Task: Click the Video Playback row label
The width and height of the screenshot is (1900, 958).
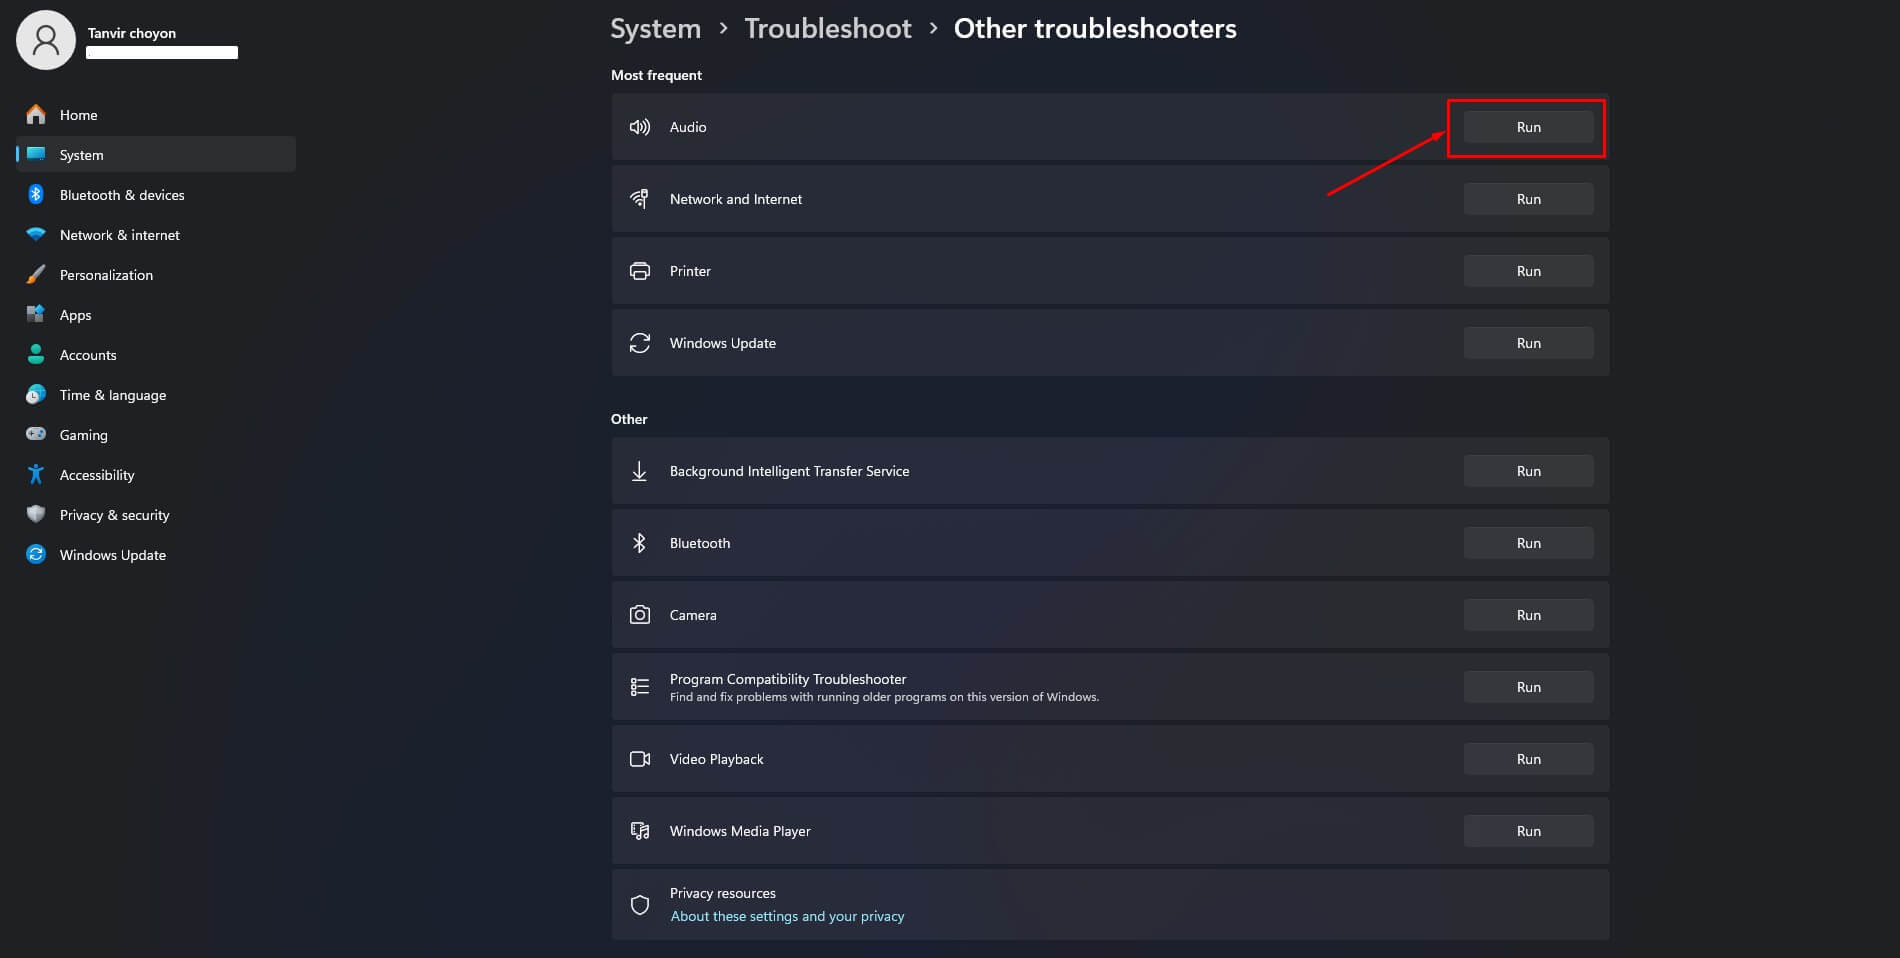Action: click(x=716, y=759)
